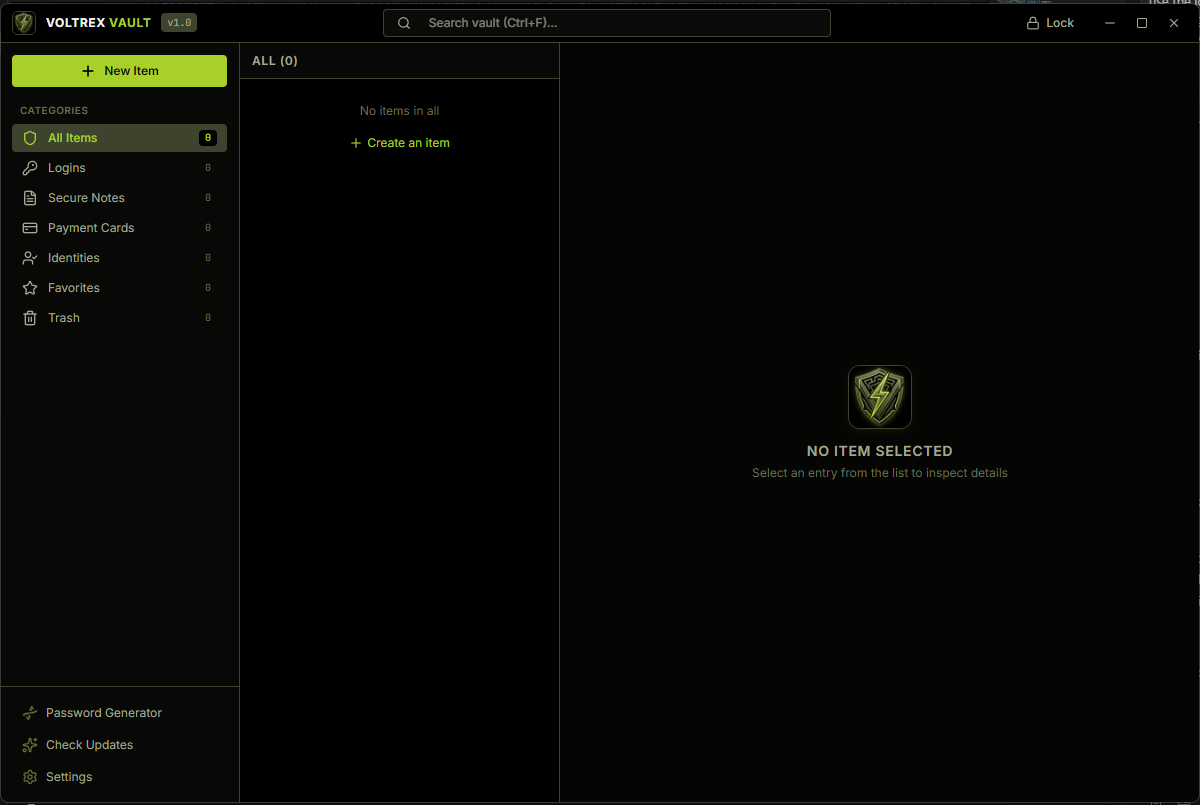Click the search magnifier icon
Viewport: 1200px width, 805px height.
coord(404,23)
